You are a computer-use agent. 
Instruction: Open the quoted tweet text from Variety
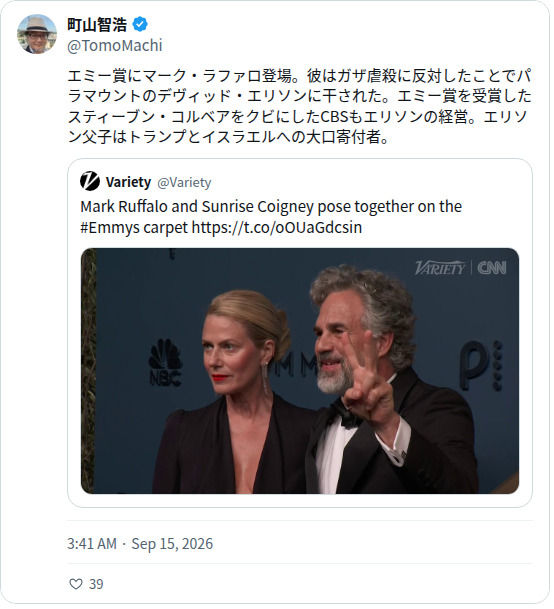(x=273, y=218)
